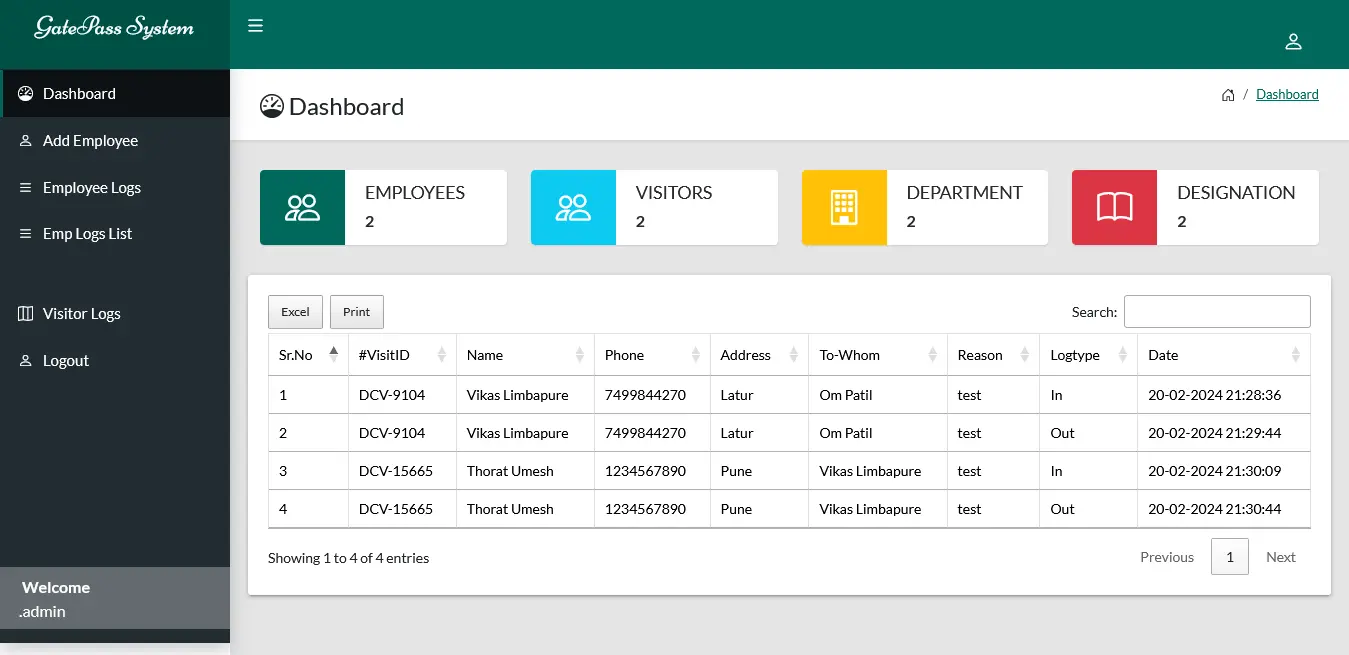This screenshot has height=655, width=1349.
Task: Click the Print button
Action: point(356,311)
